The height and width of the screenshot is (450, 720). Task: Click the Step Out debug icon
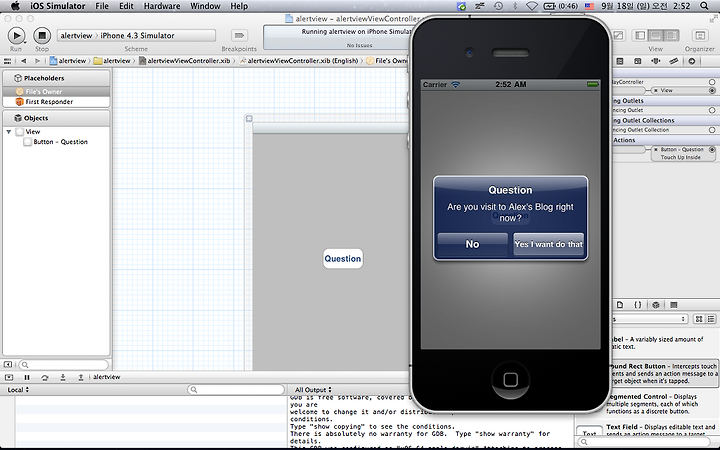[81, 377]
